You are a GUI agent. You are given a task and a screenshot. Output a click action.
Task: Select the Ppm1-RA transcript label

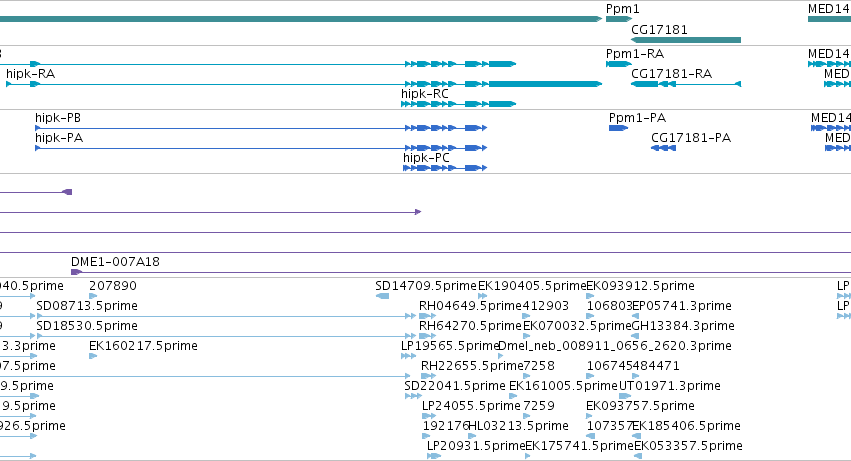(x=635, y=53)
